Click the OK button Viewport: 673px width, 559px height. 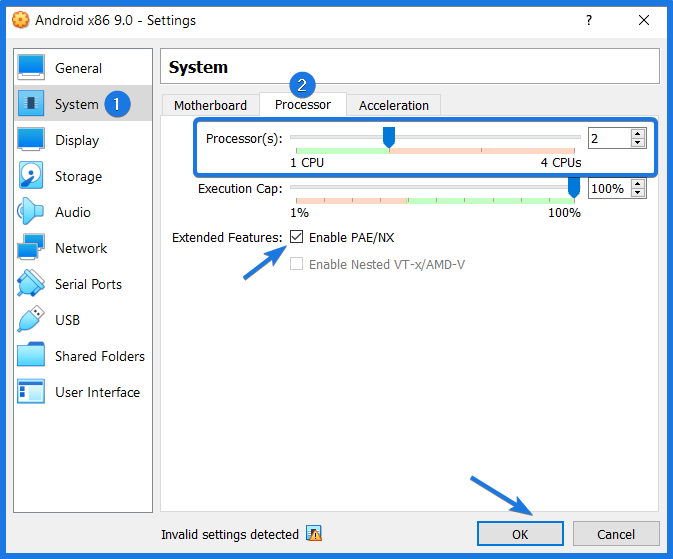click(x=520, y=534)
